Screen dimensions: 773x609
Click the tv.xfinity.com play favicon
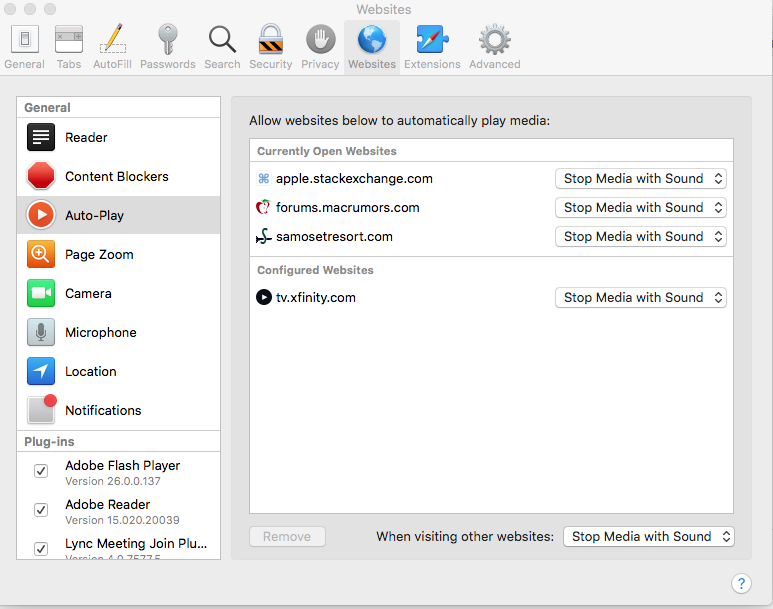264,297
